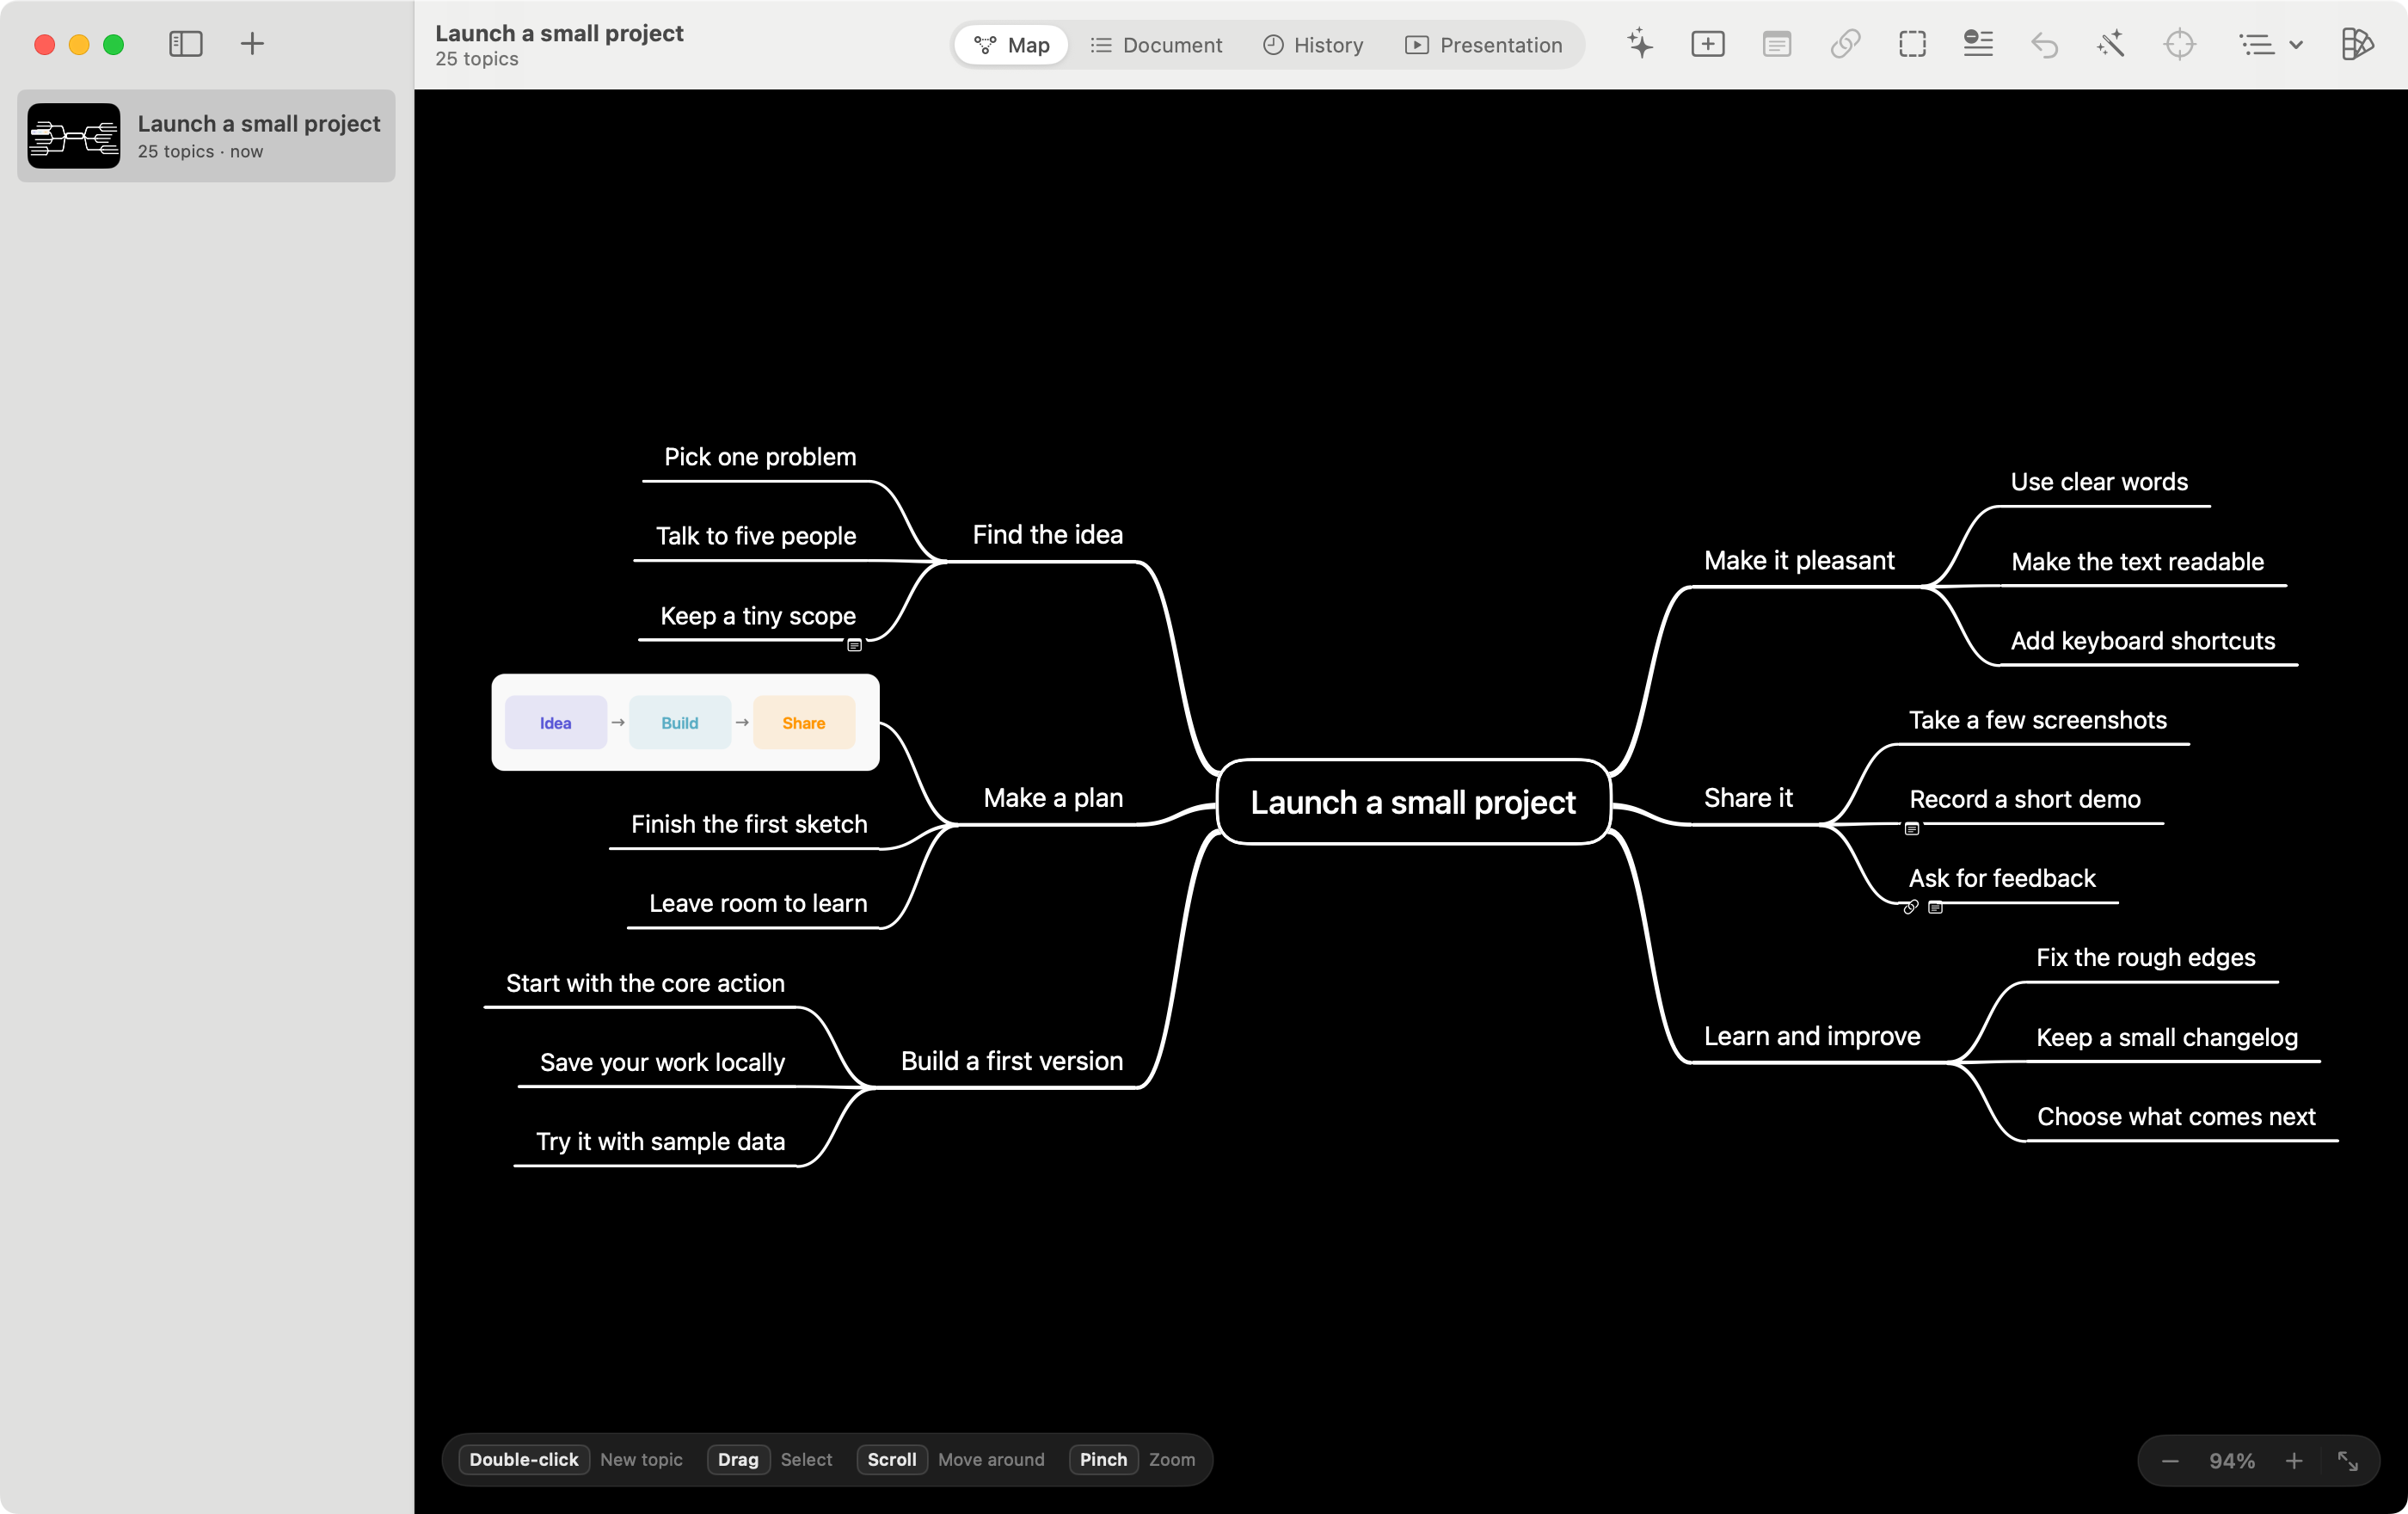Click the link chain toolbar icon
2408x1514 pixels.
[x=1845, y=44]
